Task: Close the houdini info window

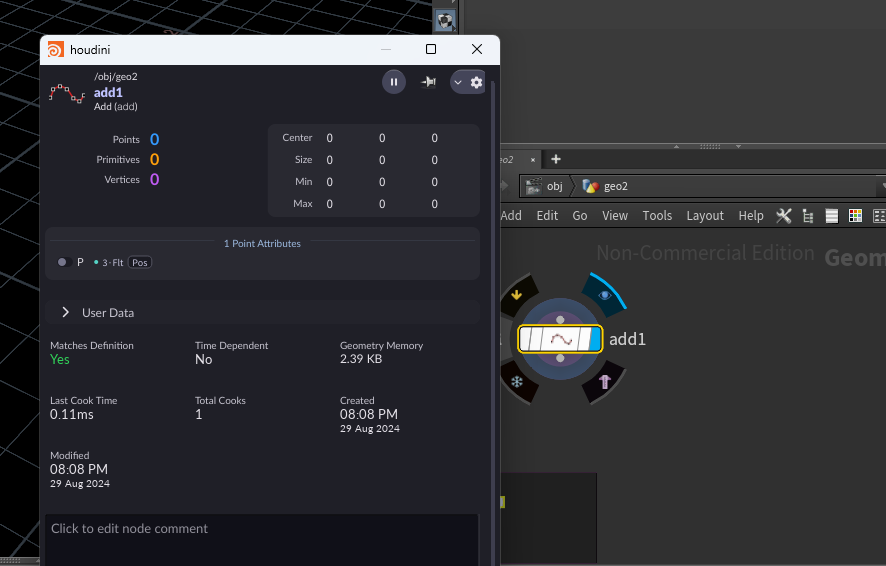Action: [477, 49]
